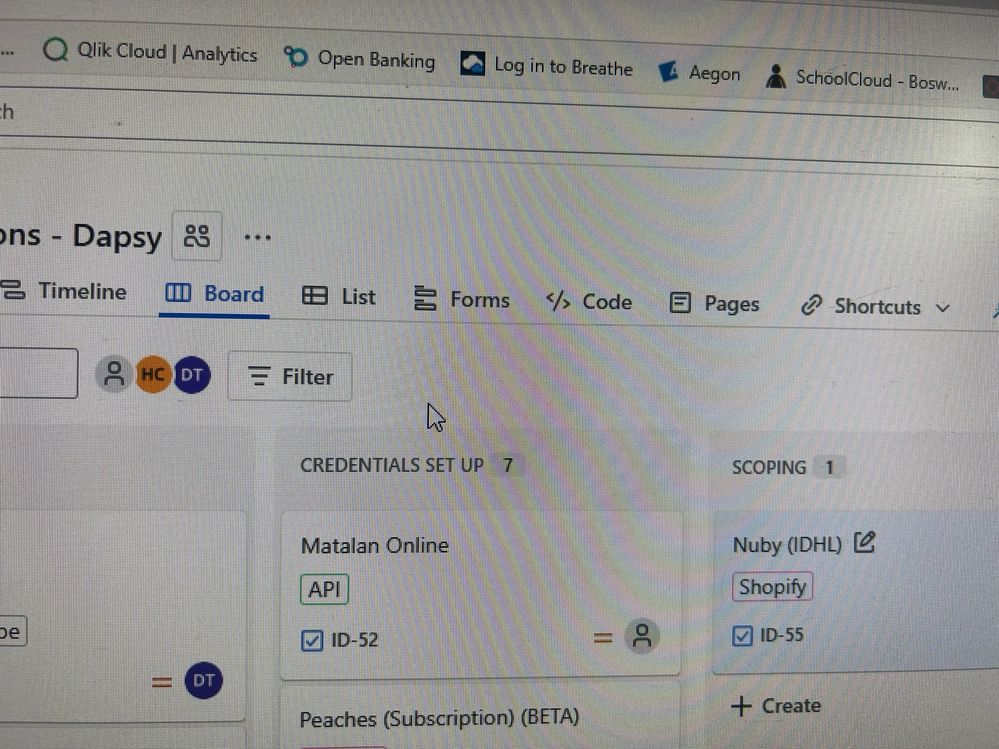Screen dimensions: 999x749
Task: Click the API label on Matalan Online
Action: [324, 589]
